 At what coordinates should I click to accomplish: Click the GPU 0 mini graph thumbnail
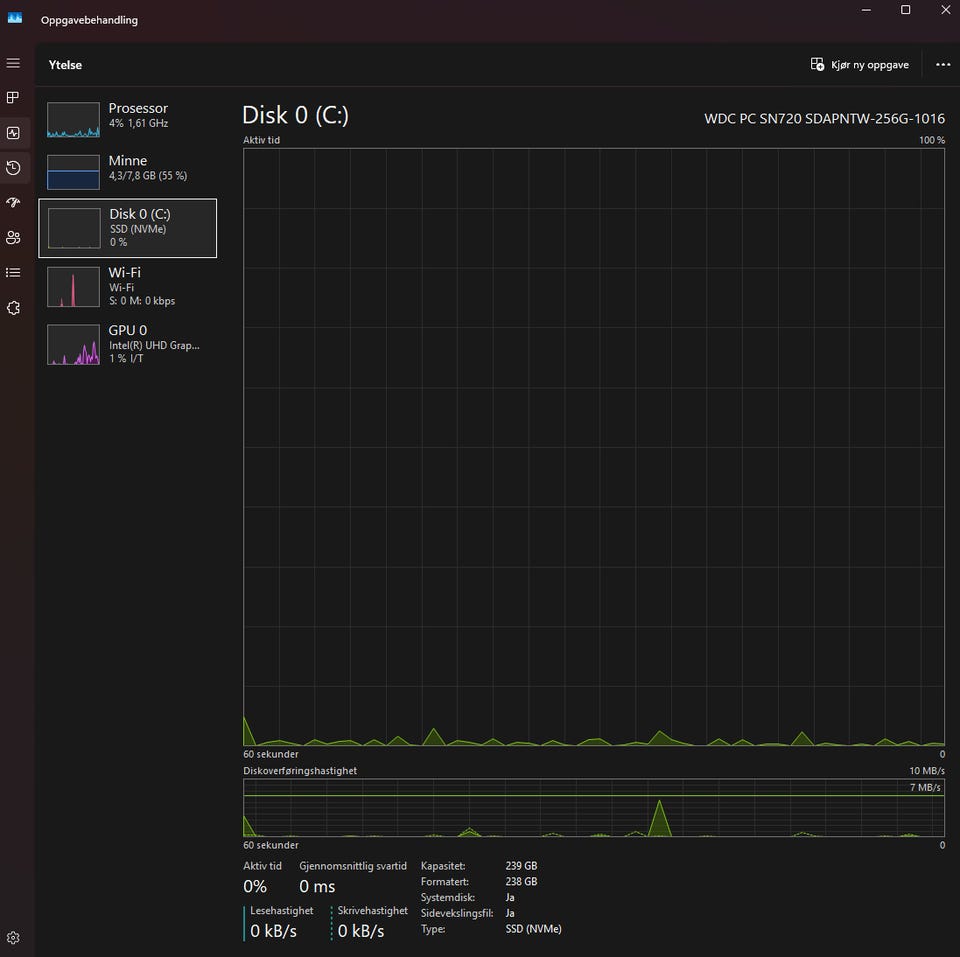coord(73,344)
